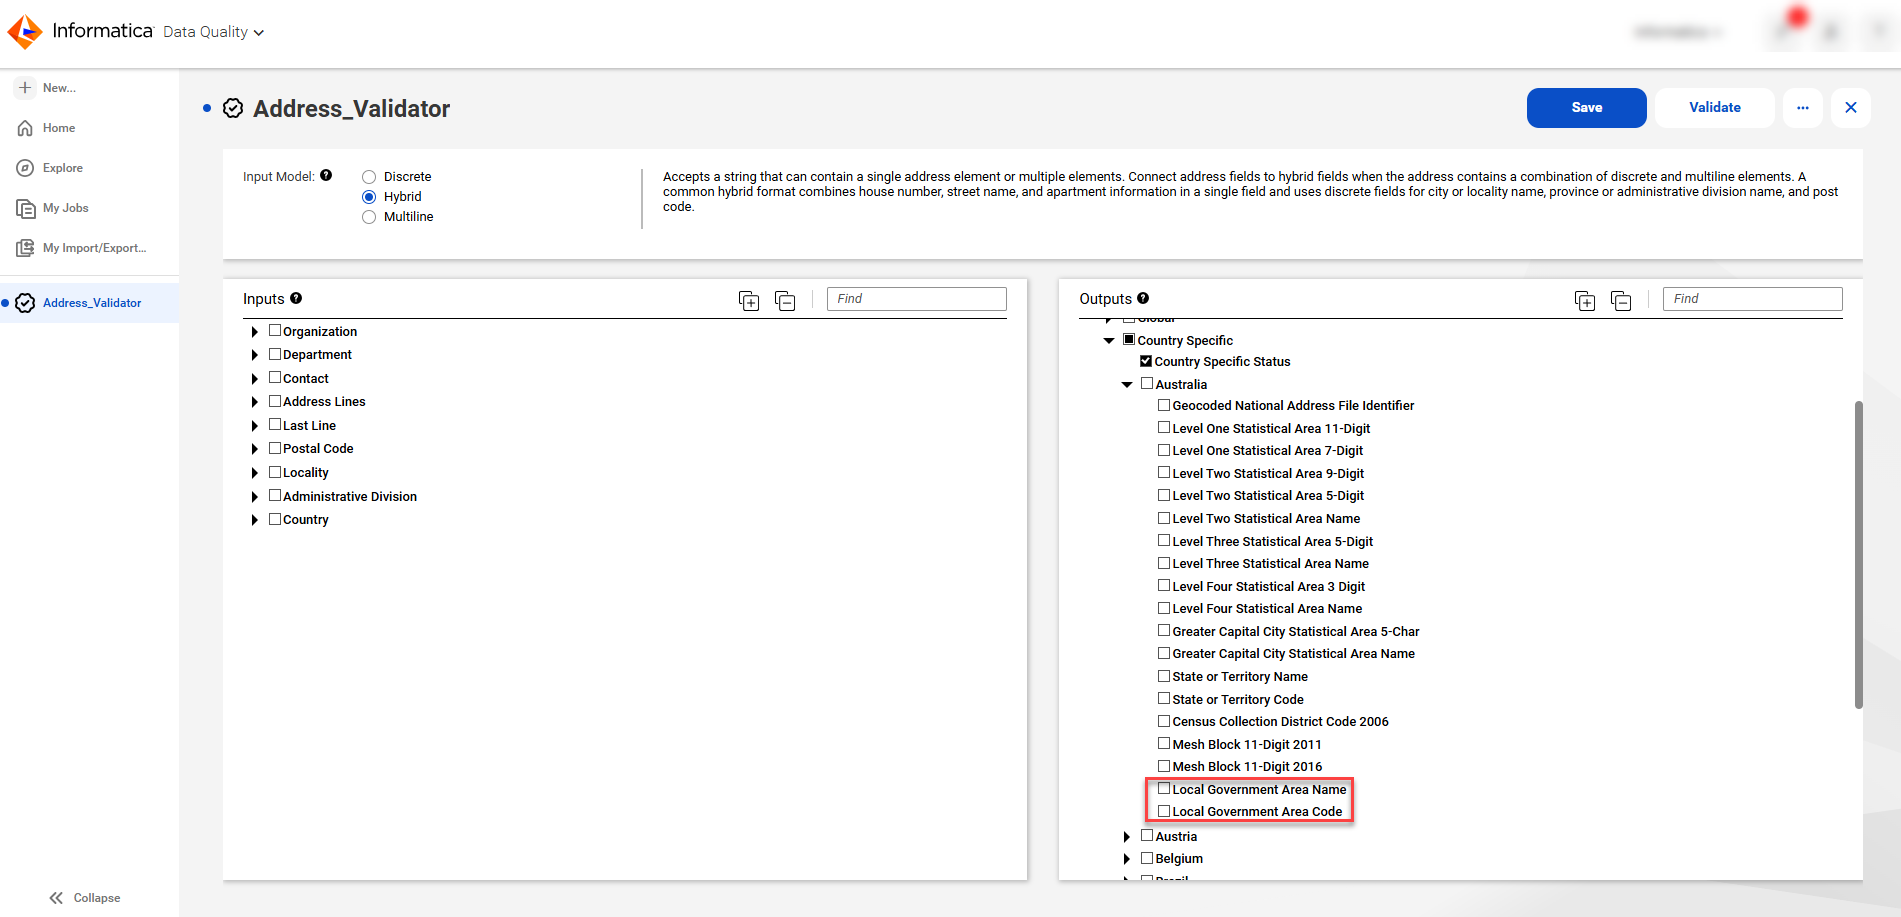Viewport: 1901px width, 917px height.
Task: Click the Outputs panel vertical scrollbar
Action: pos(1858,555)
